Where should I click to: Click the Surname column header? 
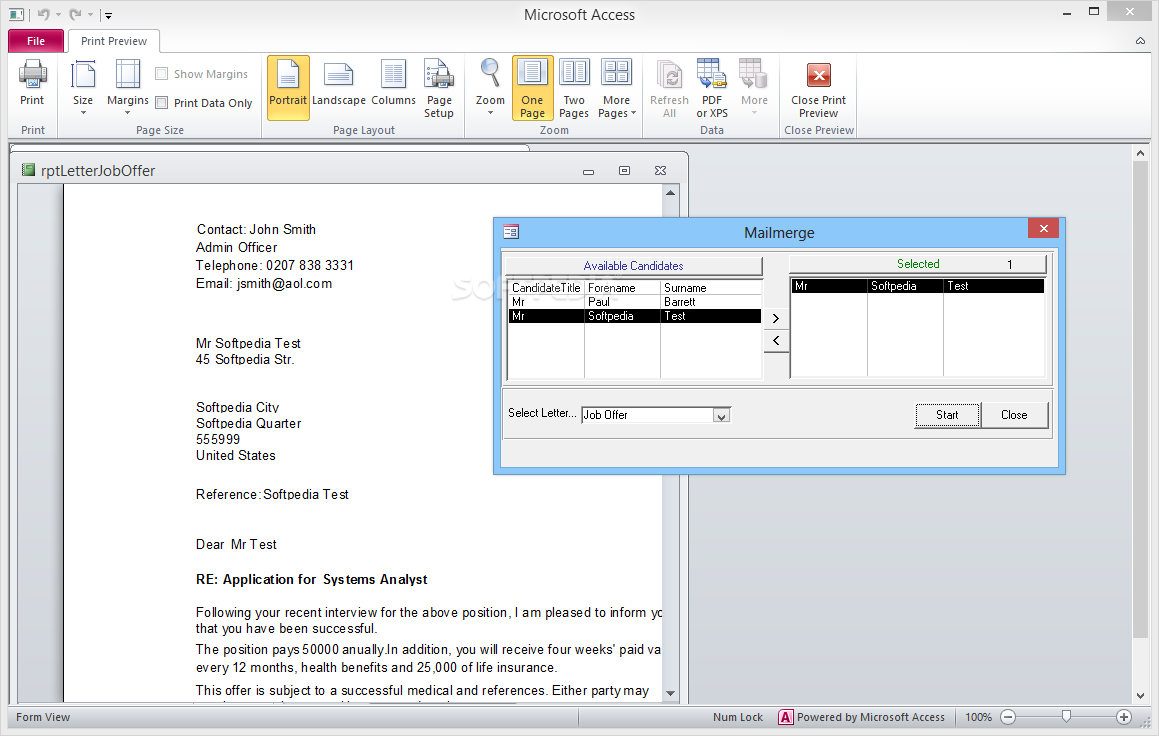pyautogui.click(x=711, y=288)
